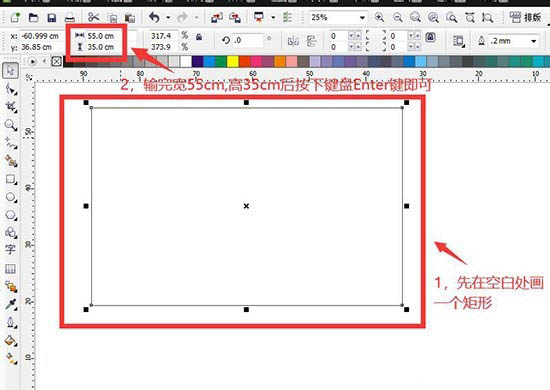The width and height of the screenshot is (550, 390).
Task: Click the Open folder icon
Action: point(33,17)
